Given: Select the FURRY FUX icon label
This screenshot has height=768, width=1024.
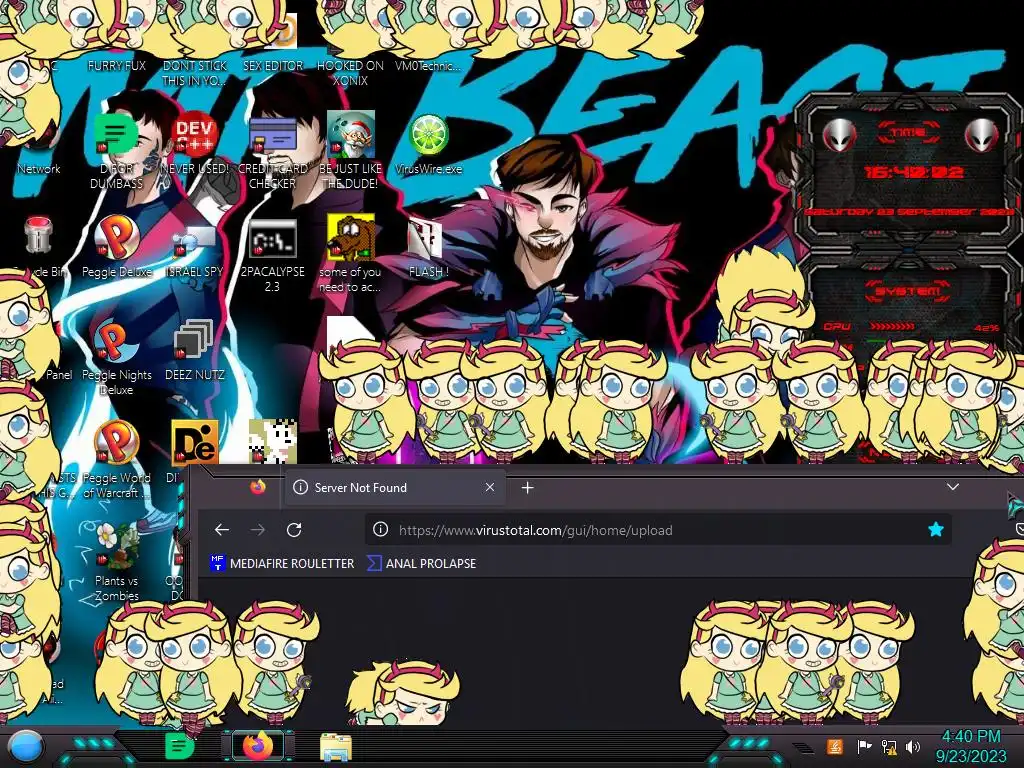Looking at the screenshot, I should (x=116, y=65).
